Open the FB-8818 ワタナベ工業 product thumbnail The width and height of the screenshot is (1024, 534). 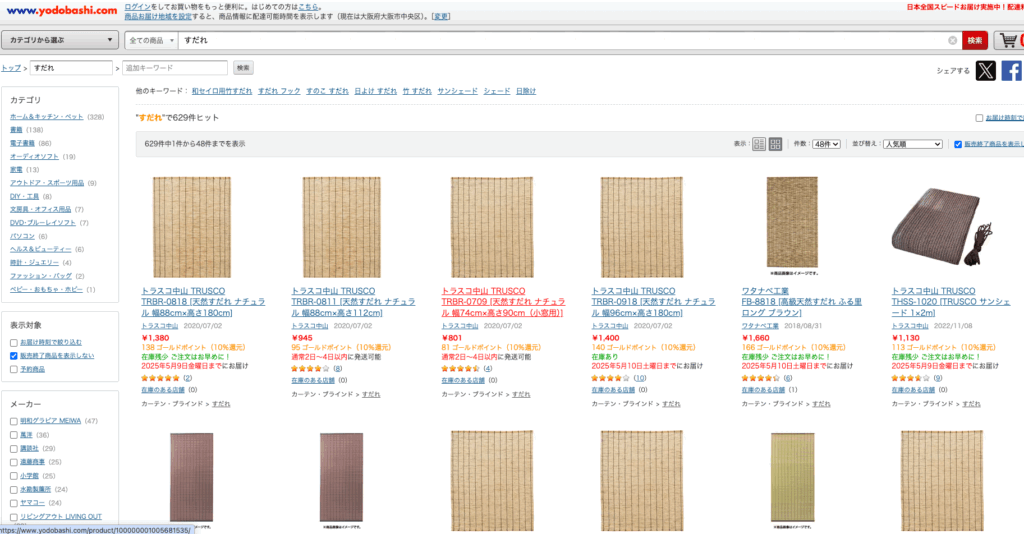[792, 227]
